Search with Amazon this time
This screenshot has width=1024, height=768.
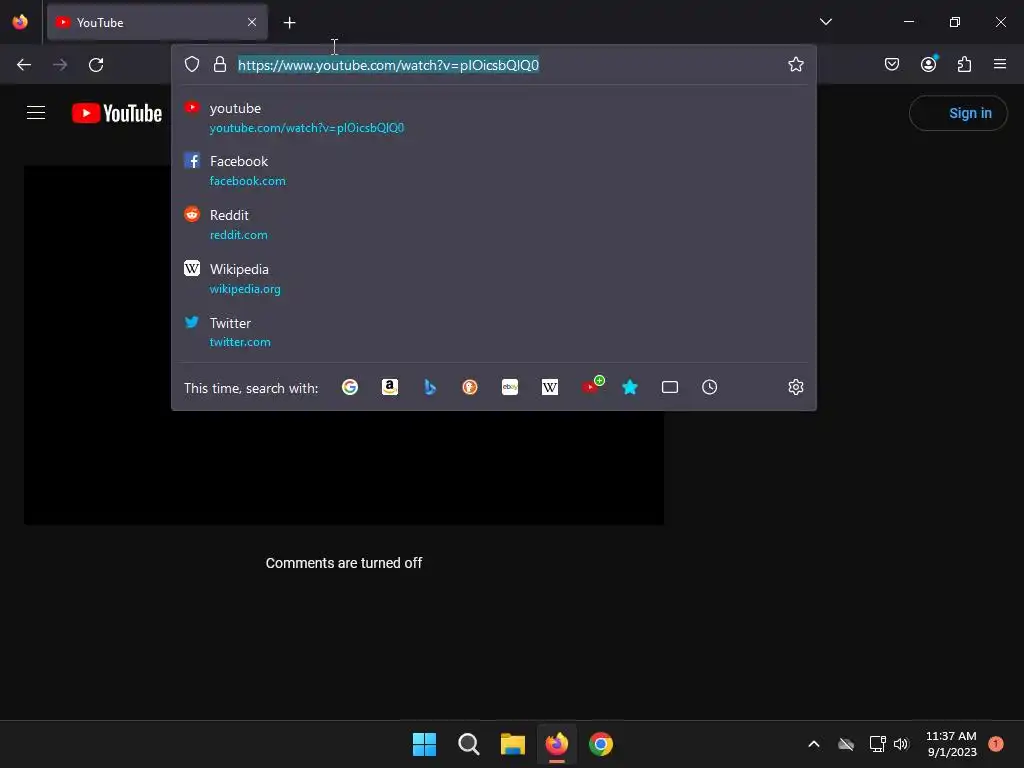pyautogui.click(x=390, y=387)
